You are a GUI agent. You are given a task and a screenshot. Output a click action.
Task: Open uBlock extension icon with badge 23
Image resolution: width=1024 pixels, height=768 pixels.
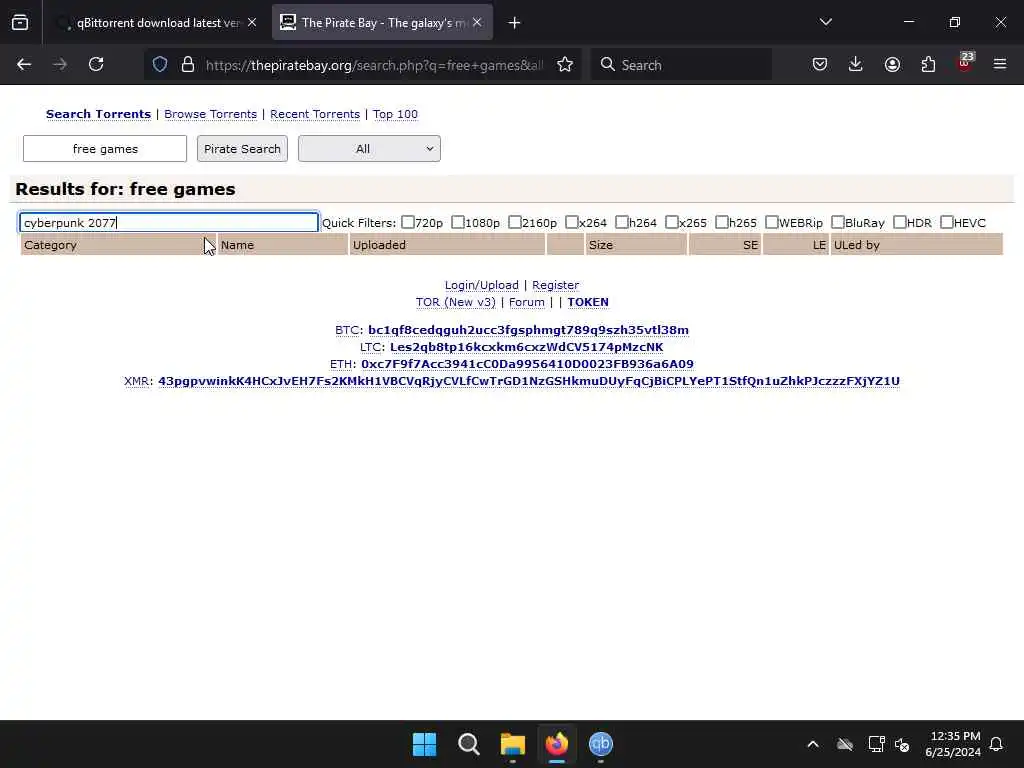pos(965,63)
